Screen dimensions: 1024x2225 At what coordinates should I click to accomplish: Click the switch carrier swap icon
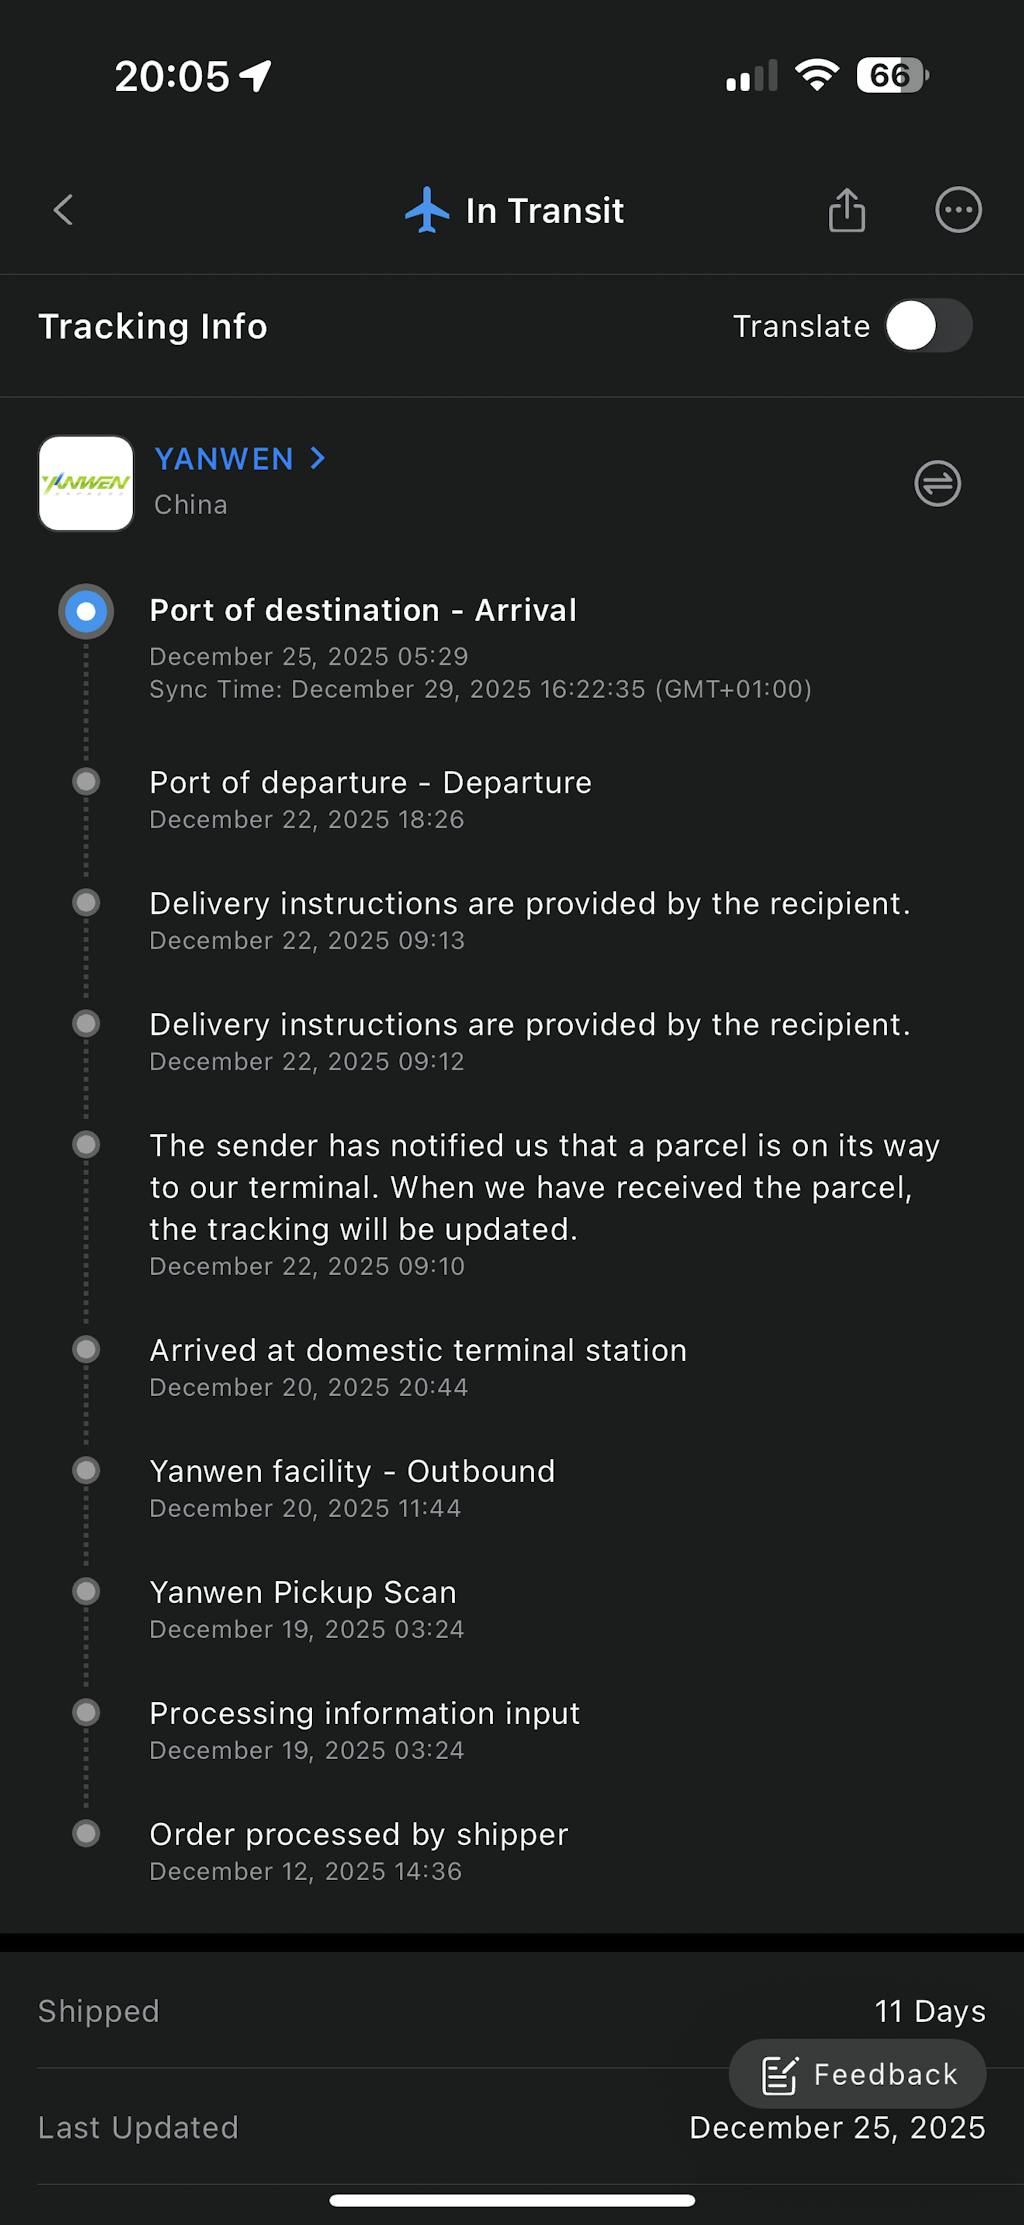click(x=937, y=484)
